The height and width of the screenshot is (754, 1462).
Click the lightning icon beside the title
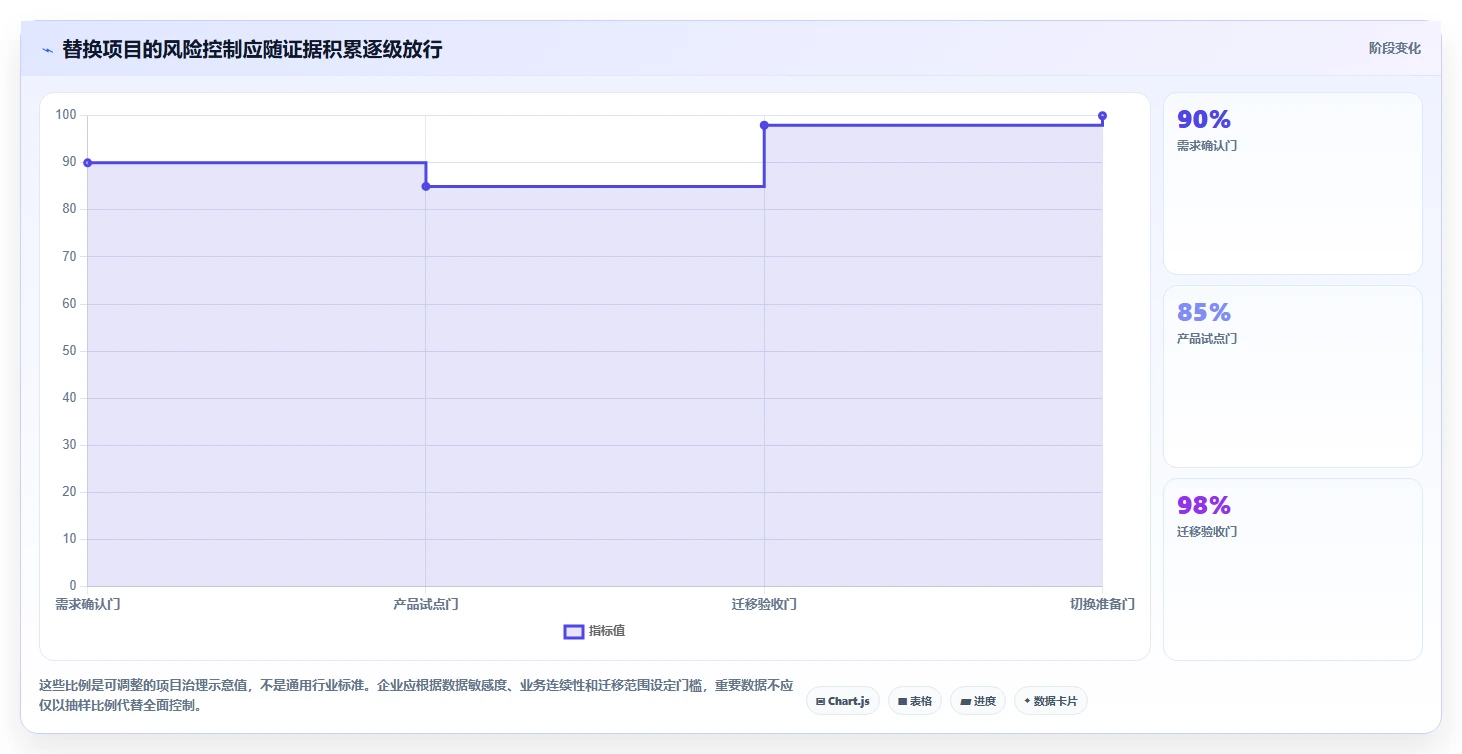pyautogui.click(x=47, y=50)
